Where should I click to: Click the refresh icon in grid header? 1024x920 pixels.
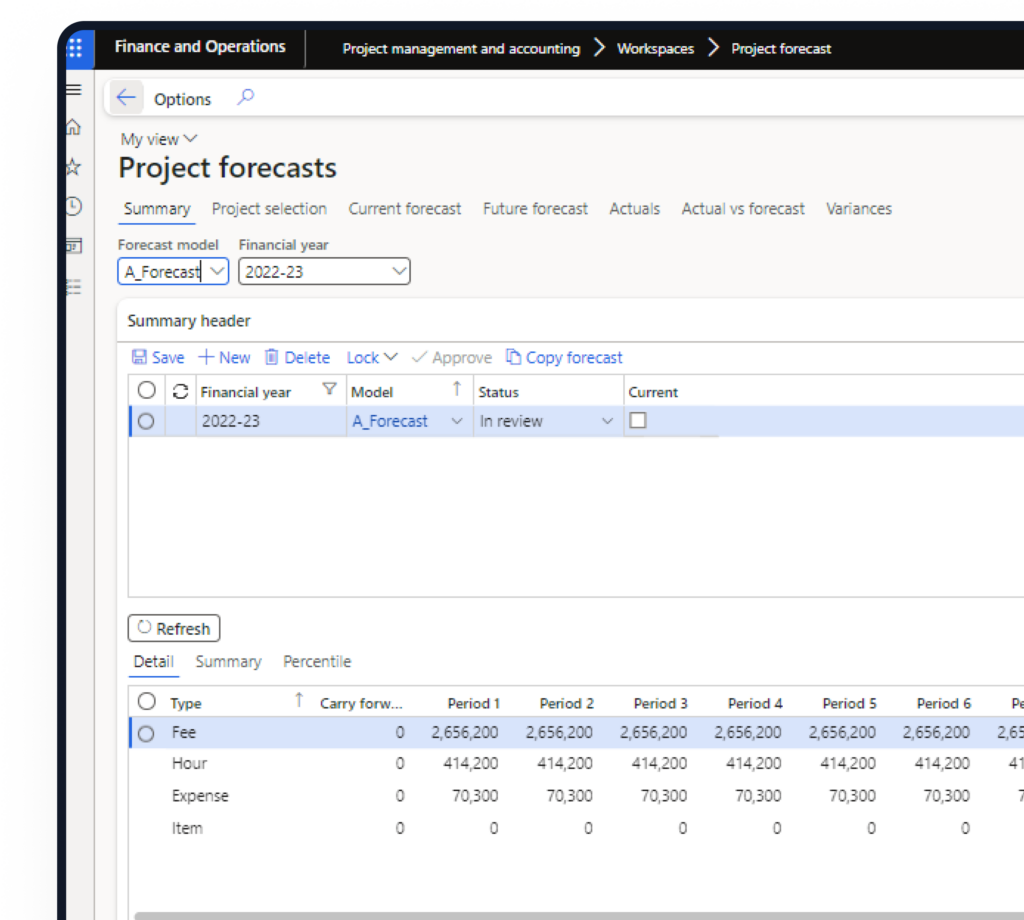pos(181,392)
